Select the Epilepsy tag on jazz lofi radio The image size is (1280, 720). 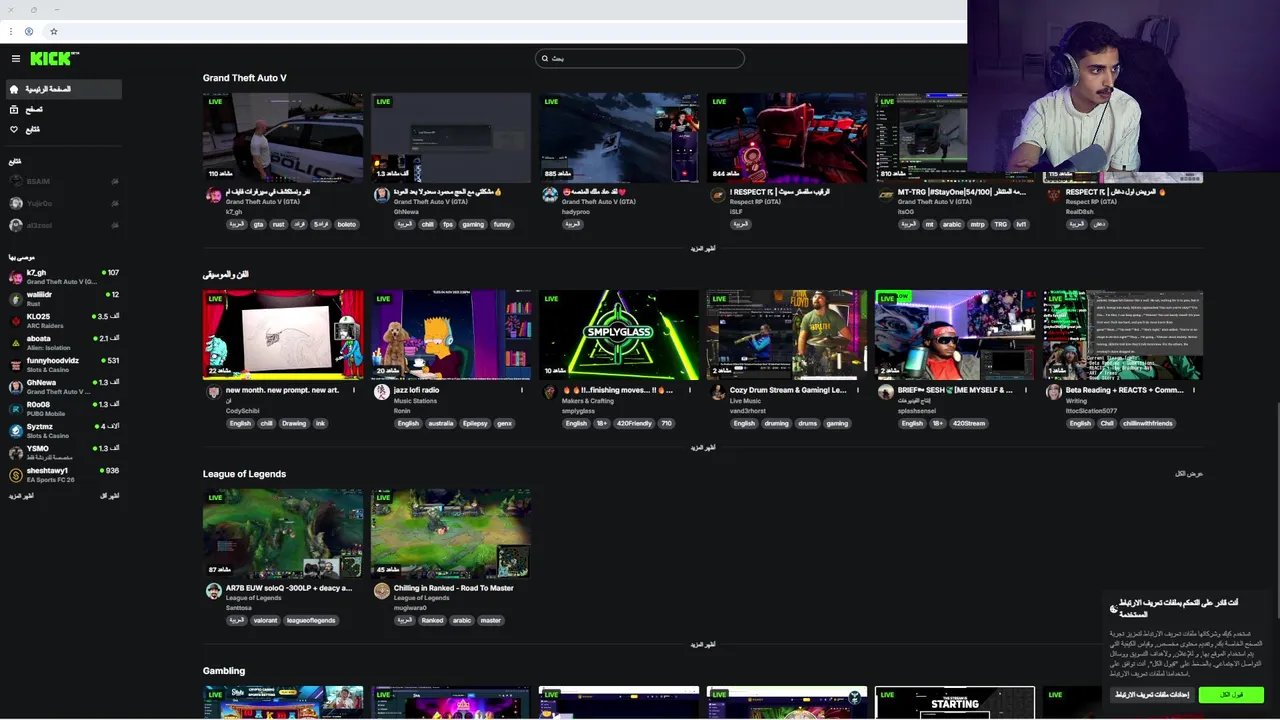pos(475,423)
